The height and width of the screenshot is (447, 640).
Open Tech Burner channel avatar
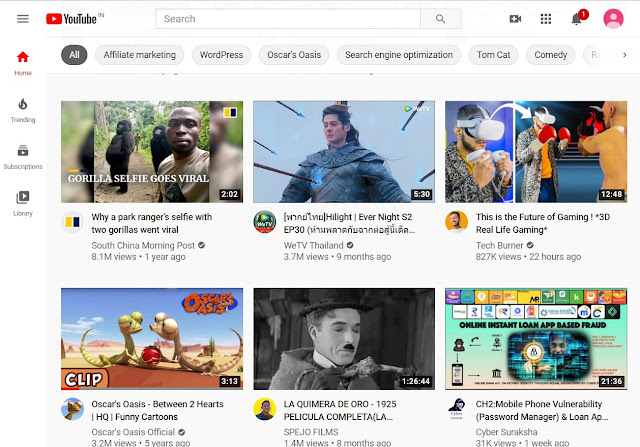(x=456, y=222)
